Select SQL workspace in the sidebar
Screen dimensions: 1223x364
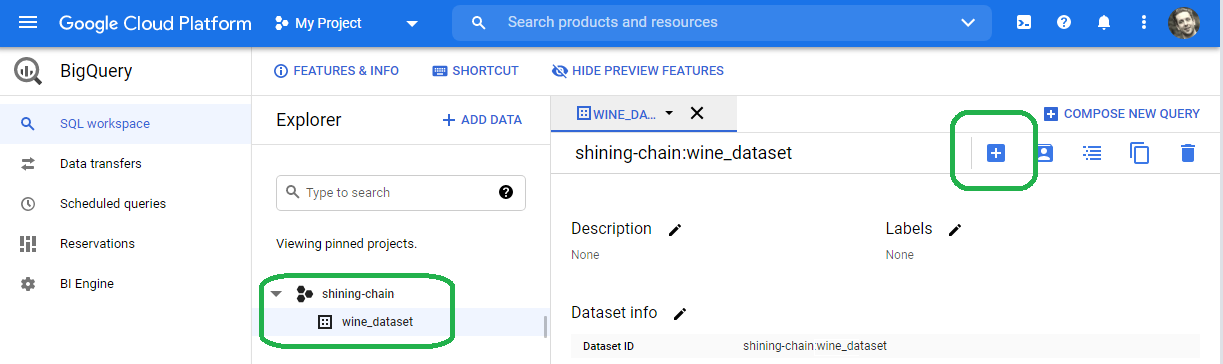tap(125, 124)
